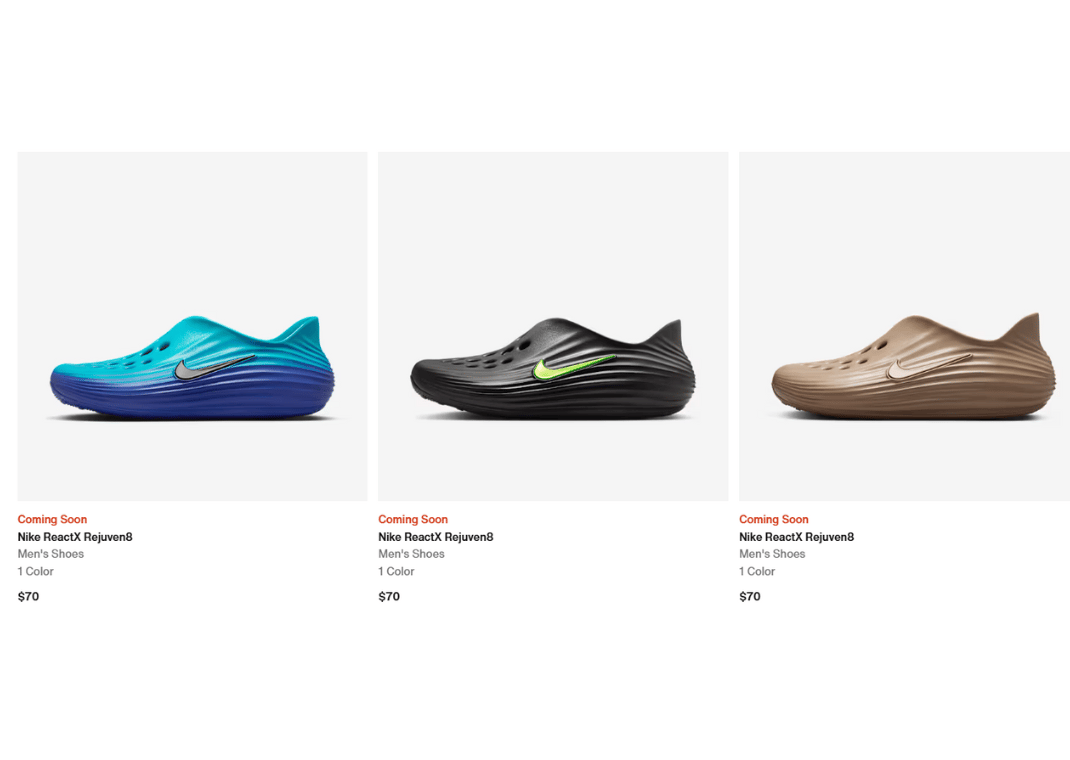The height and width of the screenshot is (760, 1070).
Task: Click second product's Nike ReactX Rejuven8 title
Action: coord(436,537)
